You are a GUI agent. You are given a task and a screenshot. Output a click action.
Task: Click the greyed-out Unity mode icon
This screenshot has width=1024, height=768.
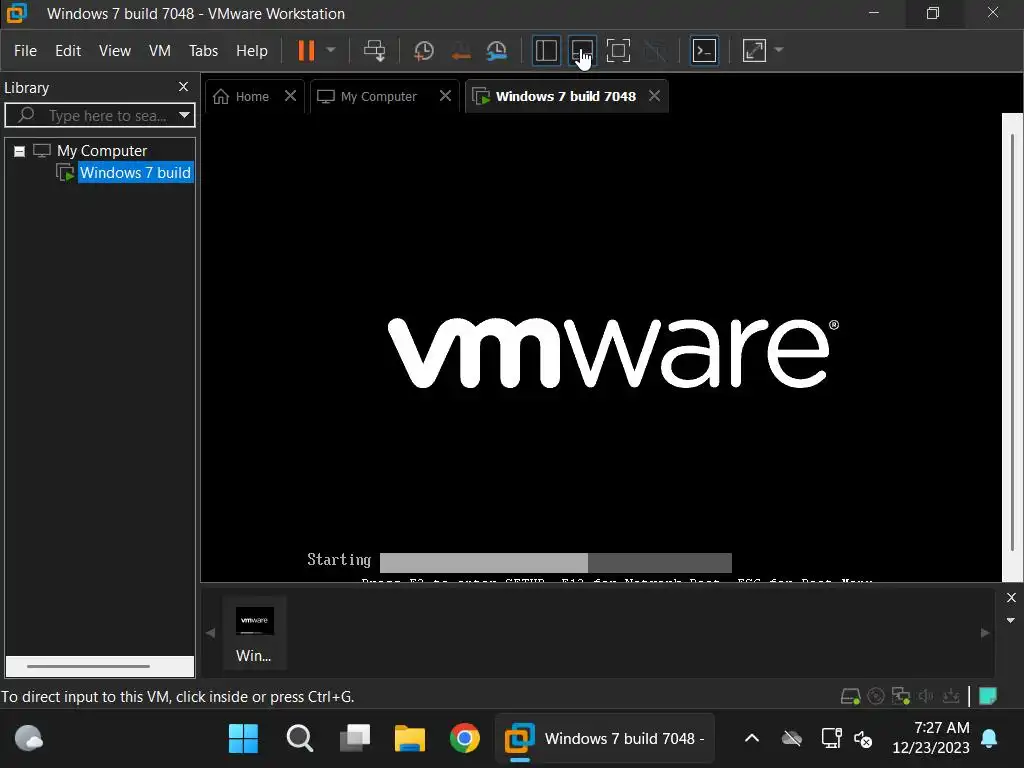click(x=655, y=50)
